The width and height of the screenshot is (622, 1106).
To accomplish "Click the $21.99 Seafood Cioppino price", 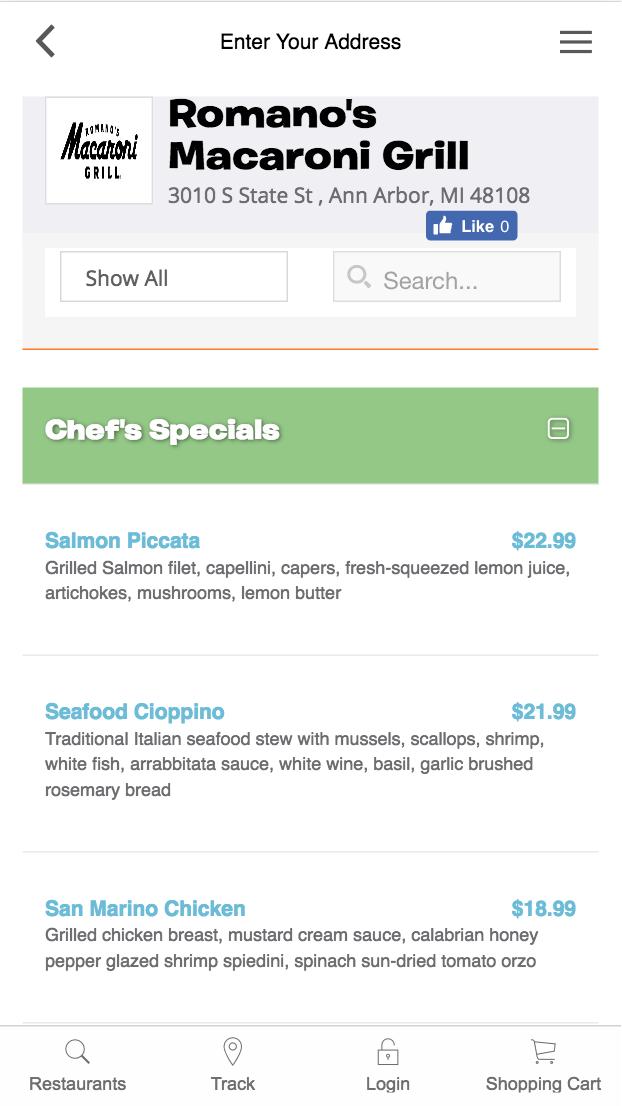I will 543,712.
